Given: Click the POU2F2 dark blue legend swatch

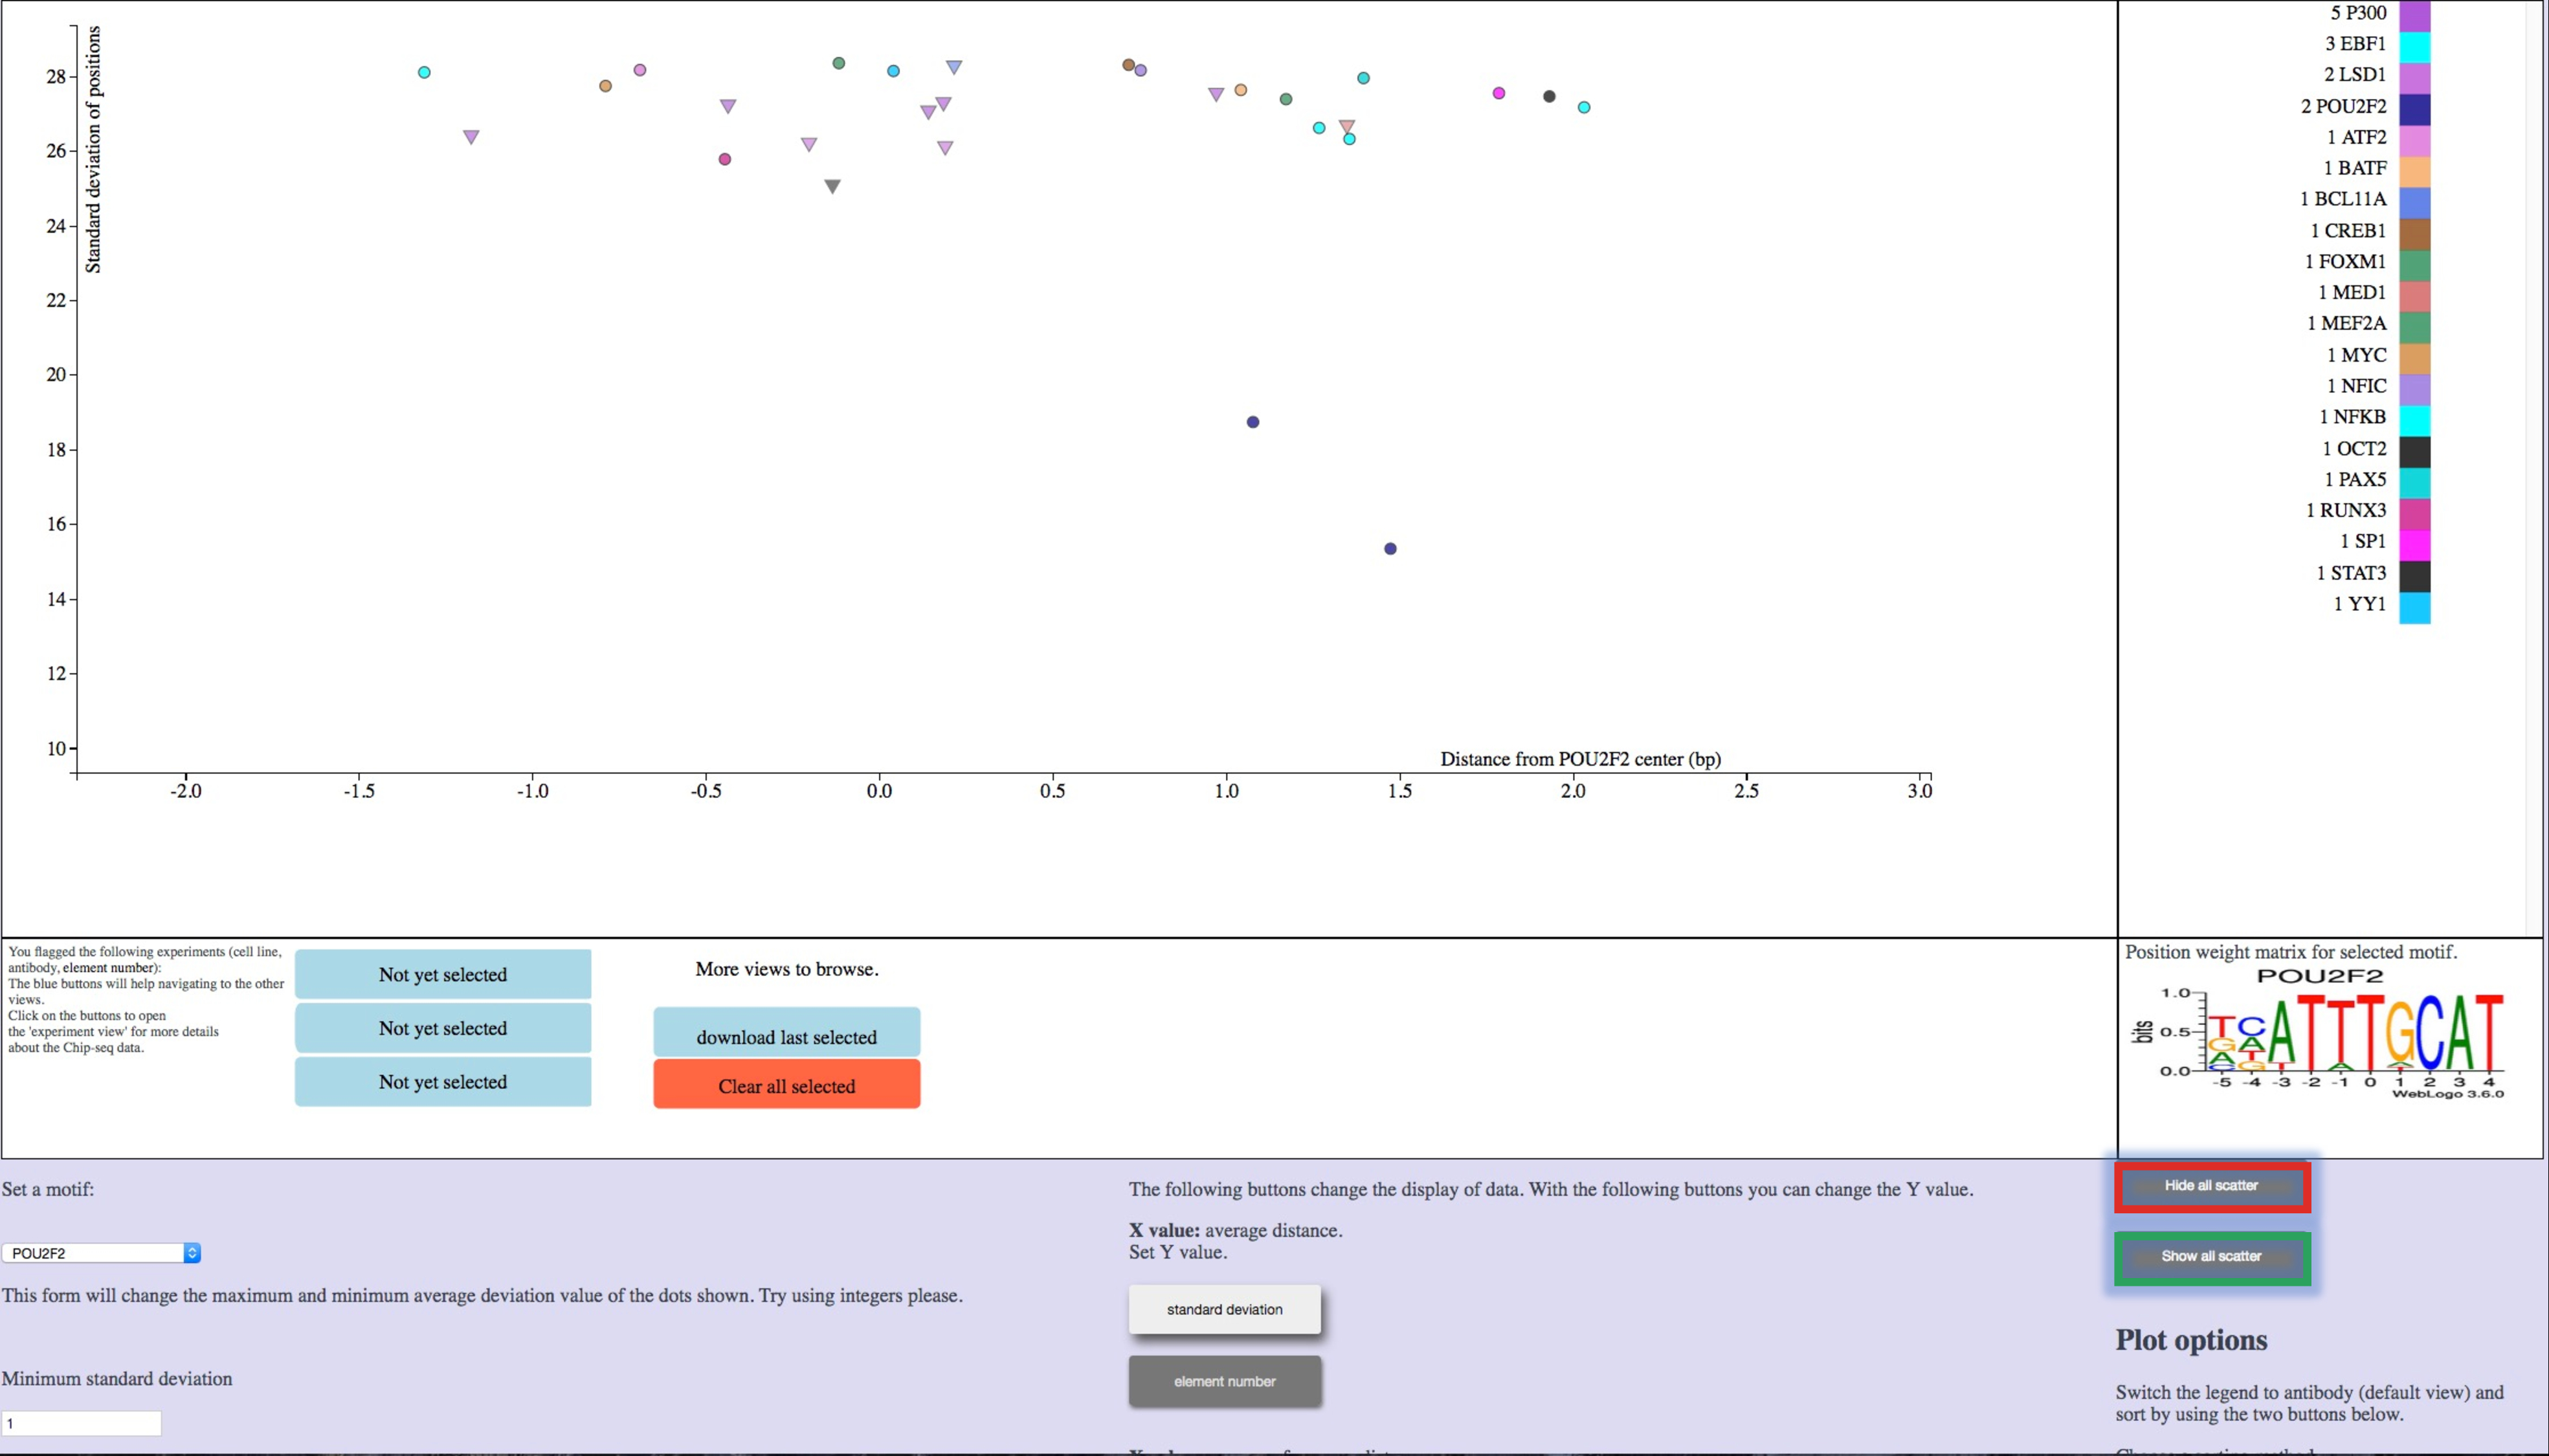Looking at the screenshot, I should point(2415,108).
